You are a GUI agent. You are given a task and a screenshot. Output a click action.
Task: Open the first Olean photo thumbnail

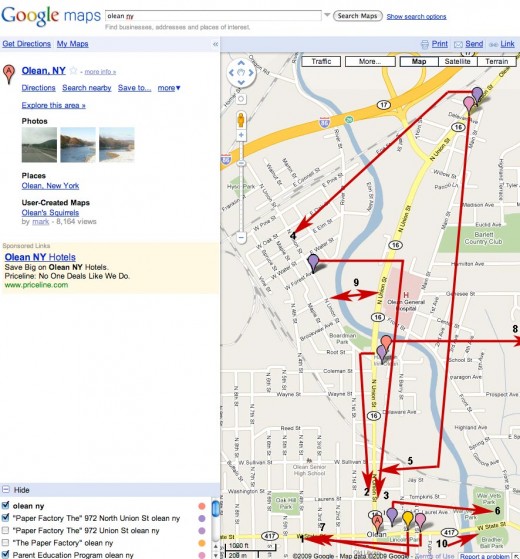[39, 145]
